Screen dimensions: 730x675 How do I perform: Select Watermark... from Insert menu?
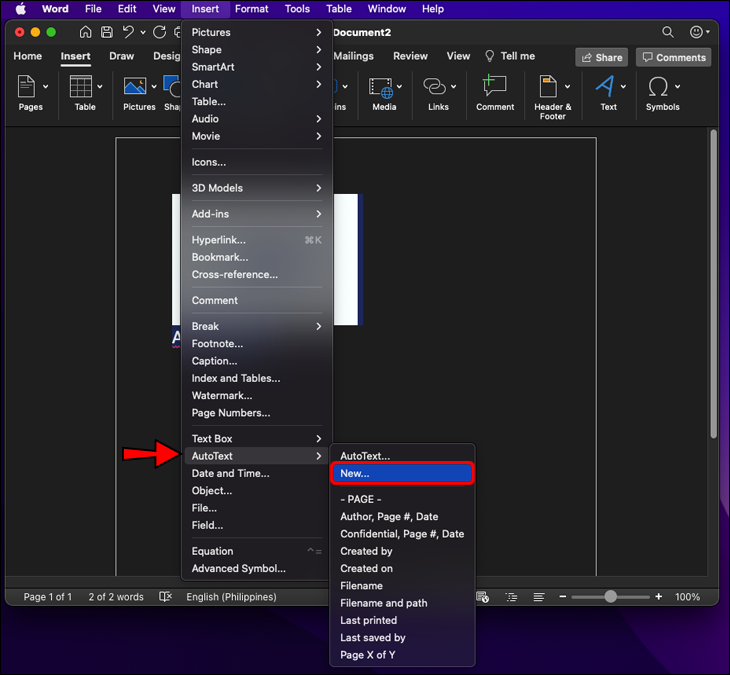coord(257,396)
